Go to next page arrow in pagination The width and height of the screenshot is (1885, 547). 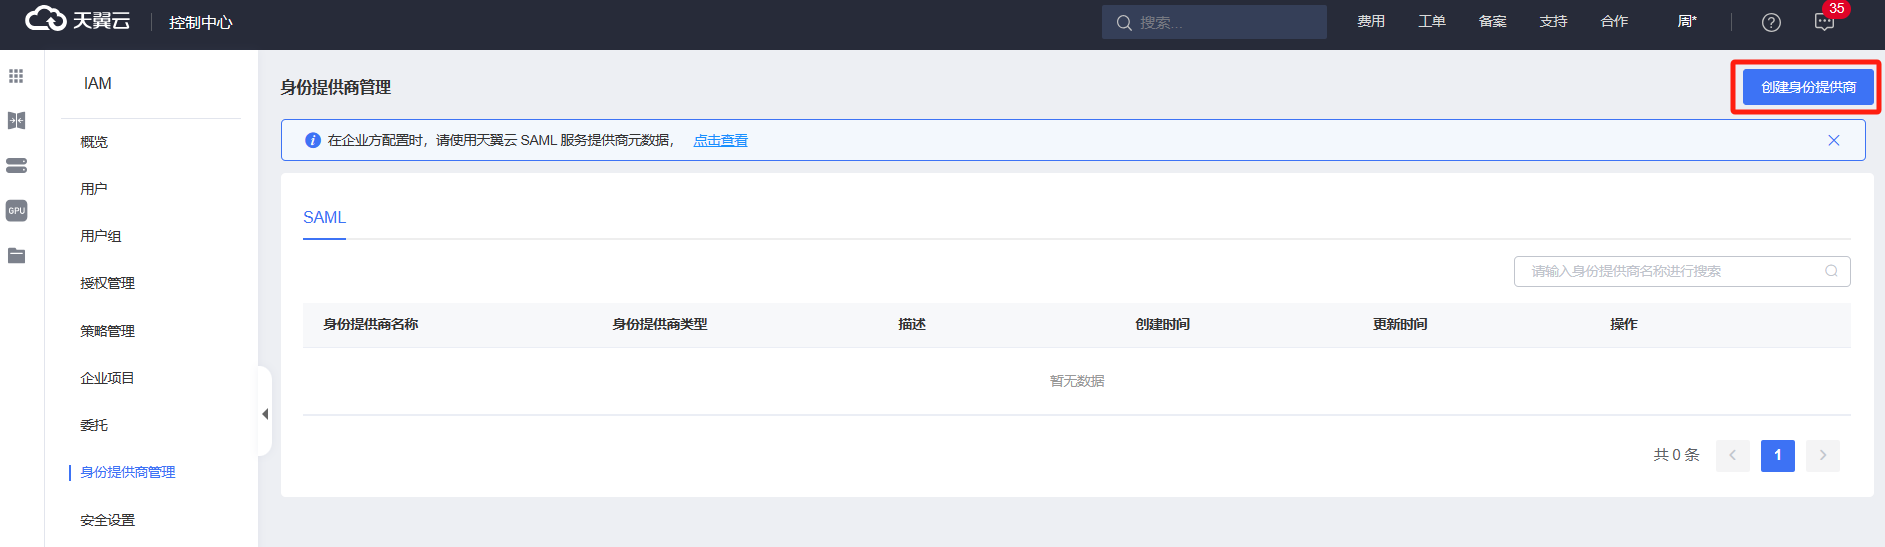(1823, 455)
